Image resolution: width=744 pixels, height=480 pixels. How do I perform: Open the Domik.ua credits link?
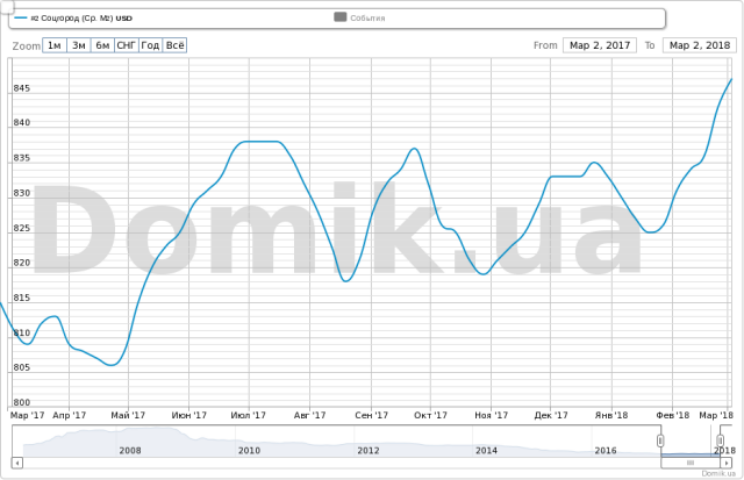point(718,473)
